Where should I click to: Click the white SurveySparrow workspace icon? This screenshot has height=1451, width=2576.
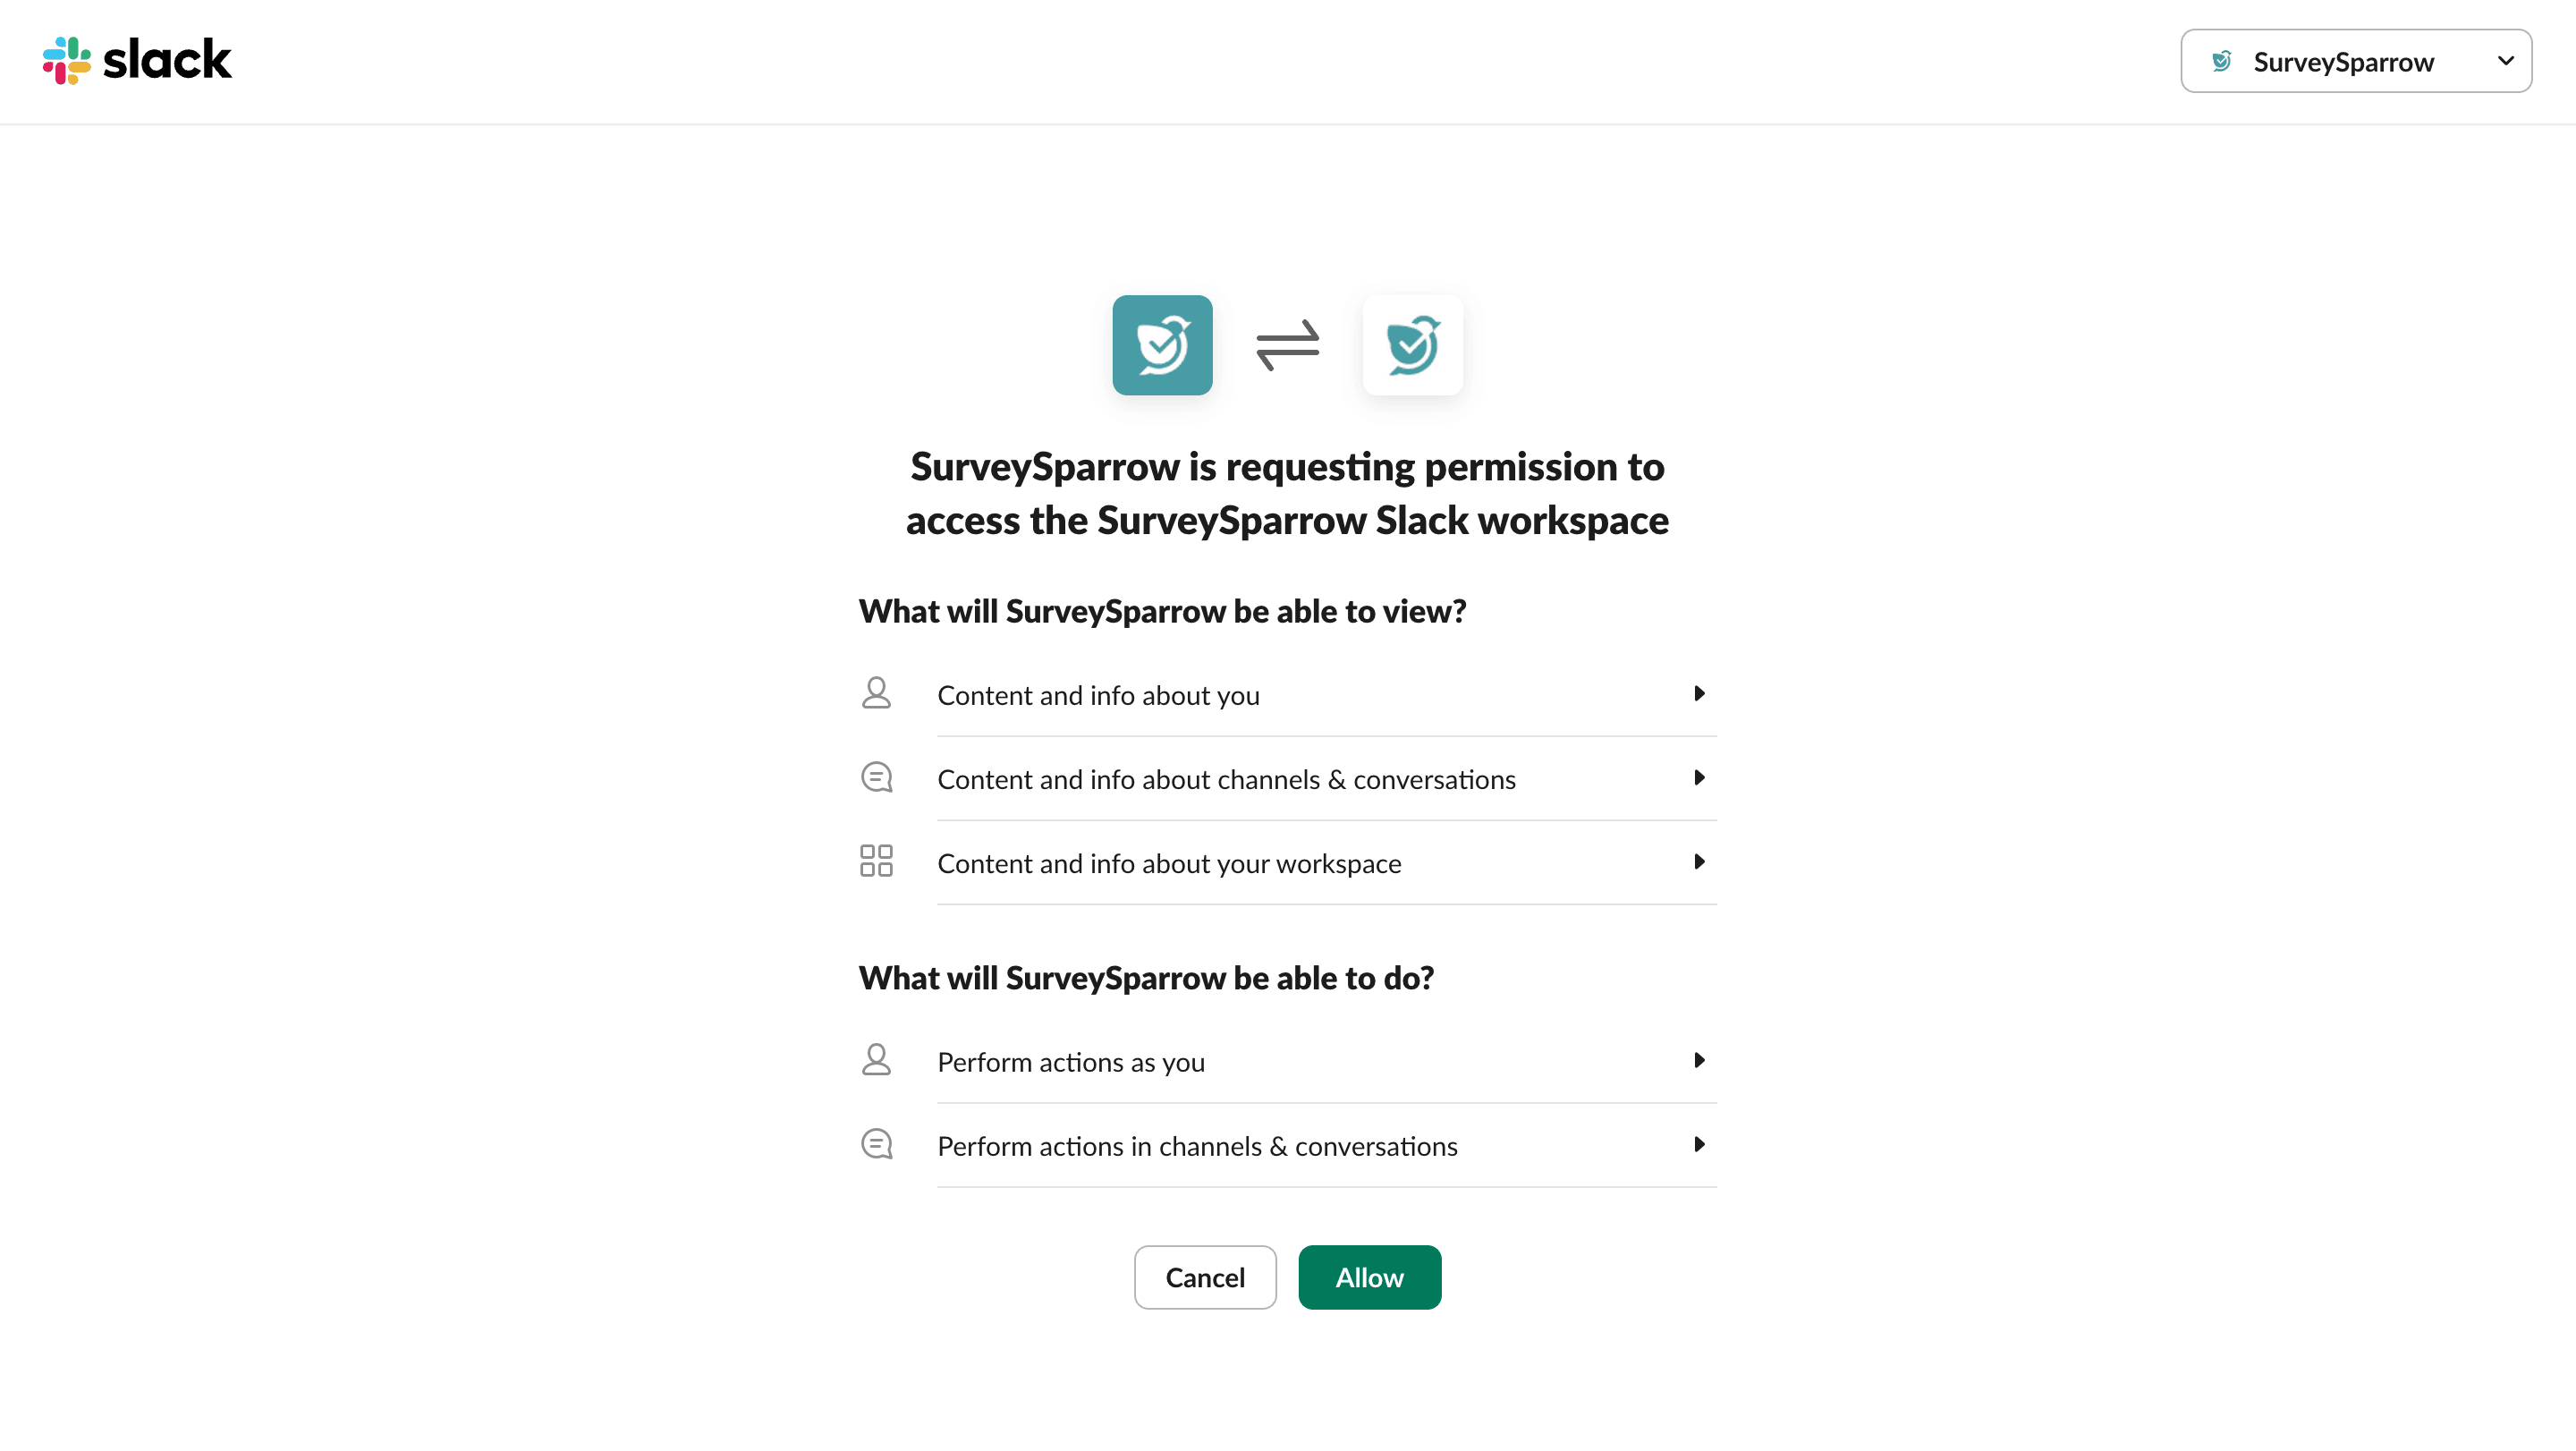tap(1412, 345)
